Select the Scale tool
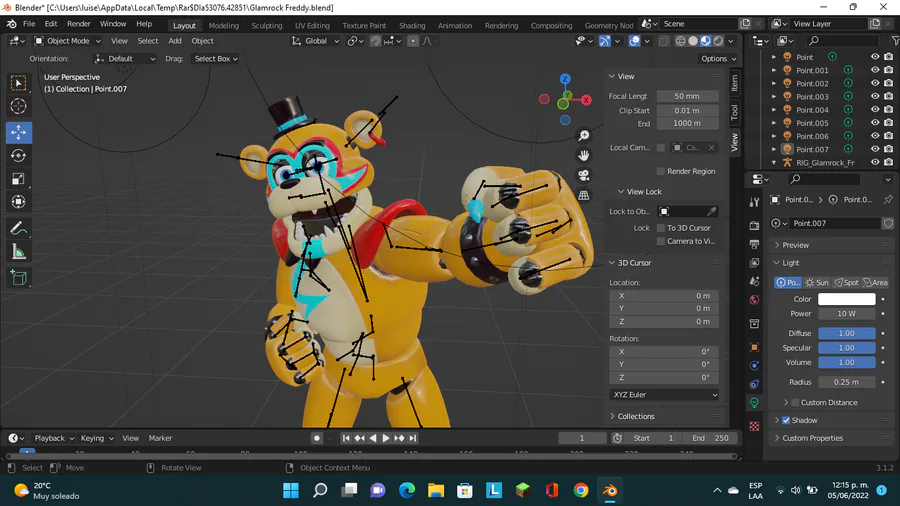 (18, 179)
